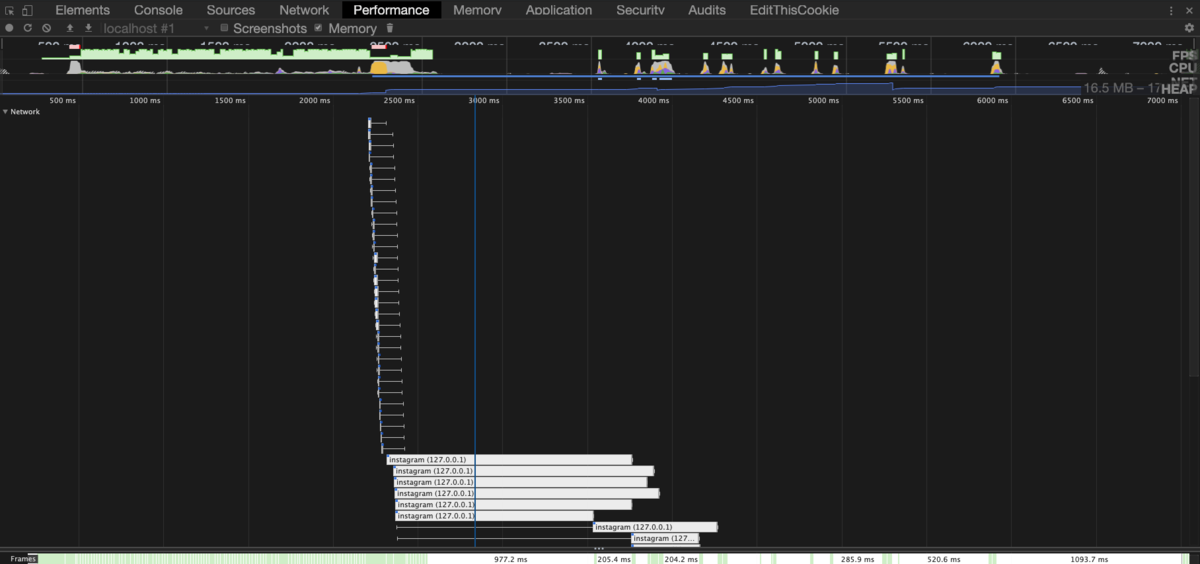Switch to the Console tab

pyautogui.click(x=158, y=10)
